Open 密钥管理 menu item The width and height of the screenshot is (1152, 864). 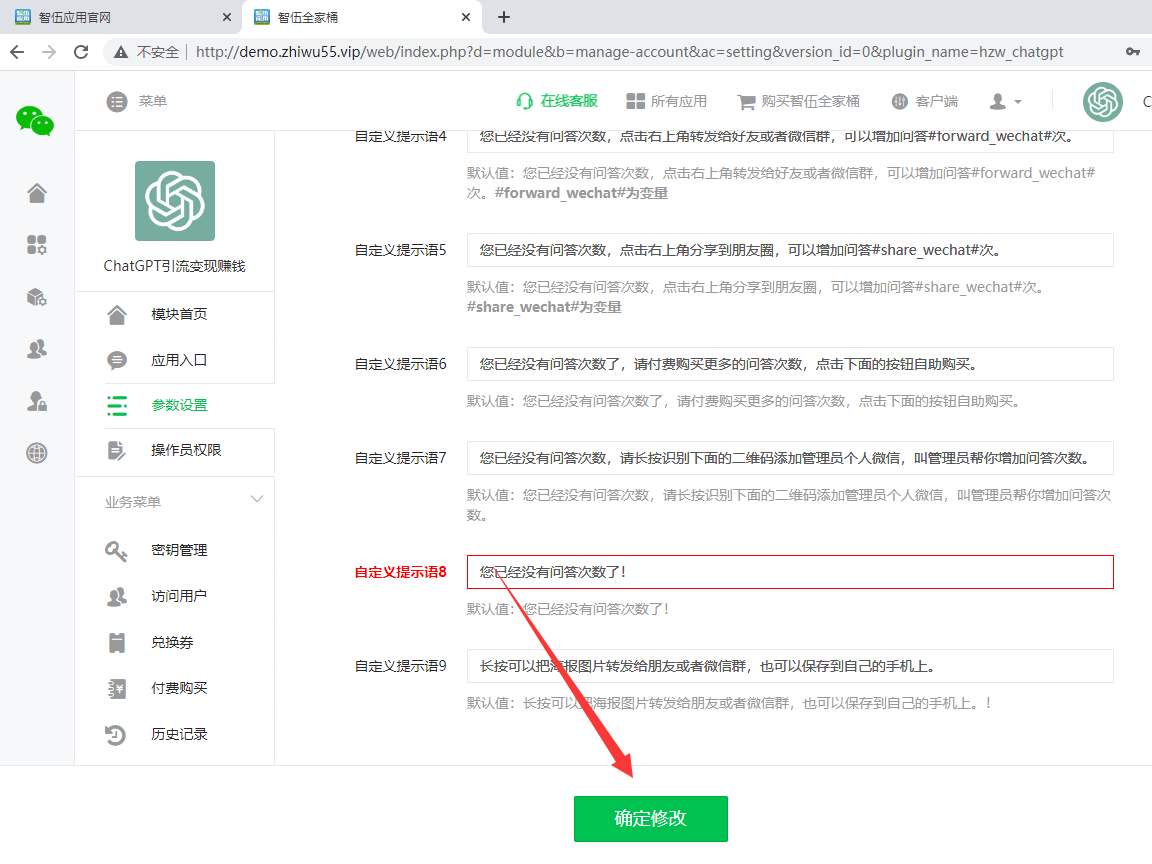click(179, 550)
